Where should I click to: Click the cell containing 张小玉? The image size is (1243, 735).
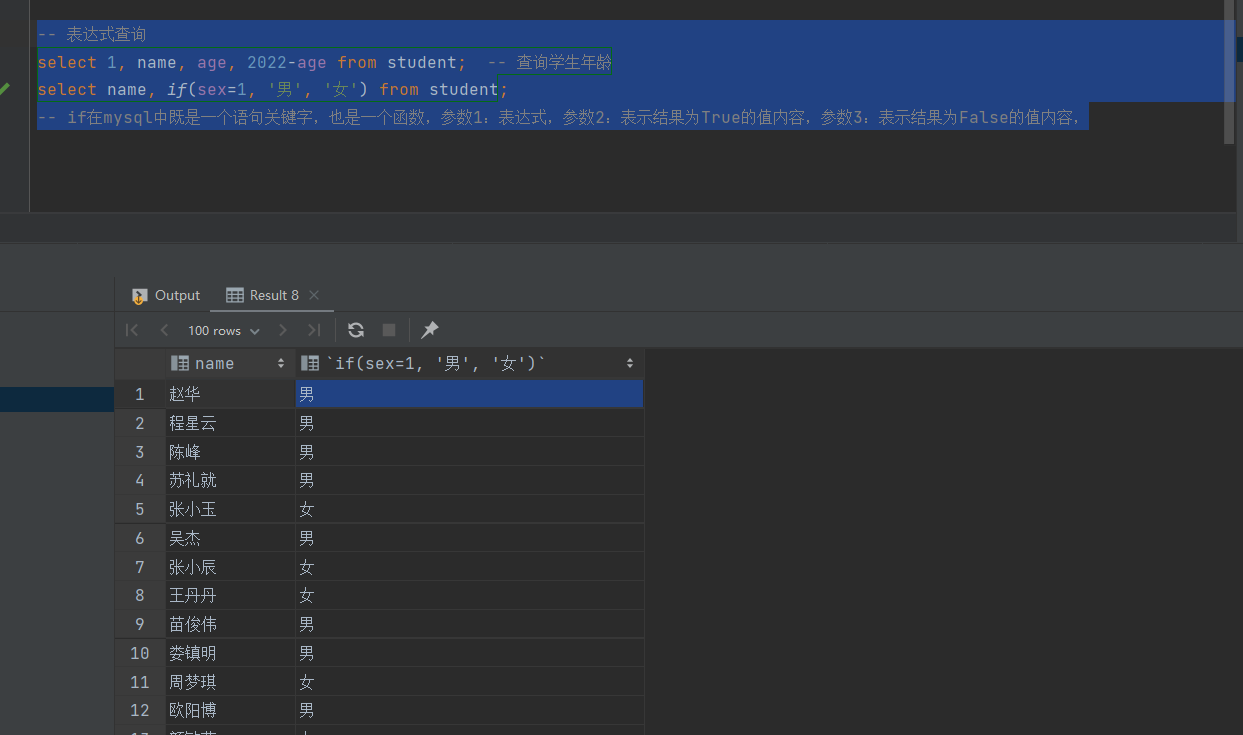pos(193,510)
